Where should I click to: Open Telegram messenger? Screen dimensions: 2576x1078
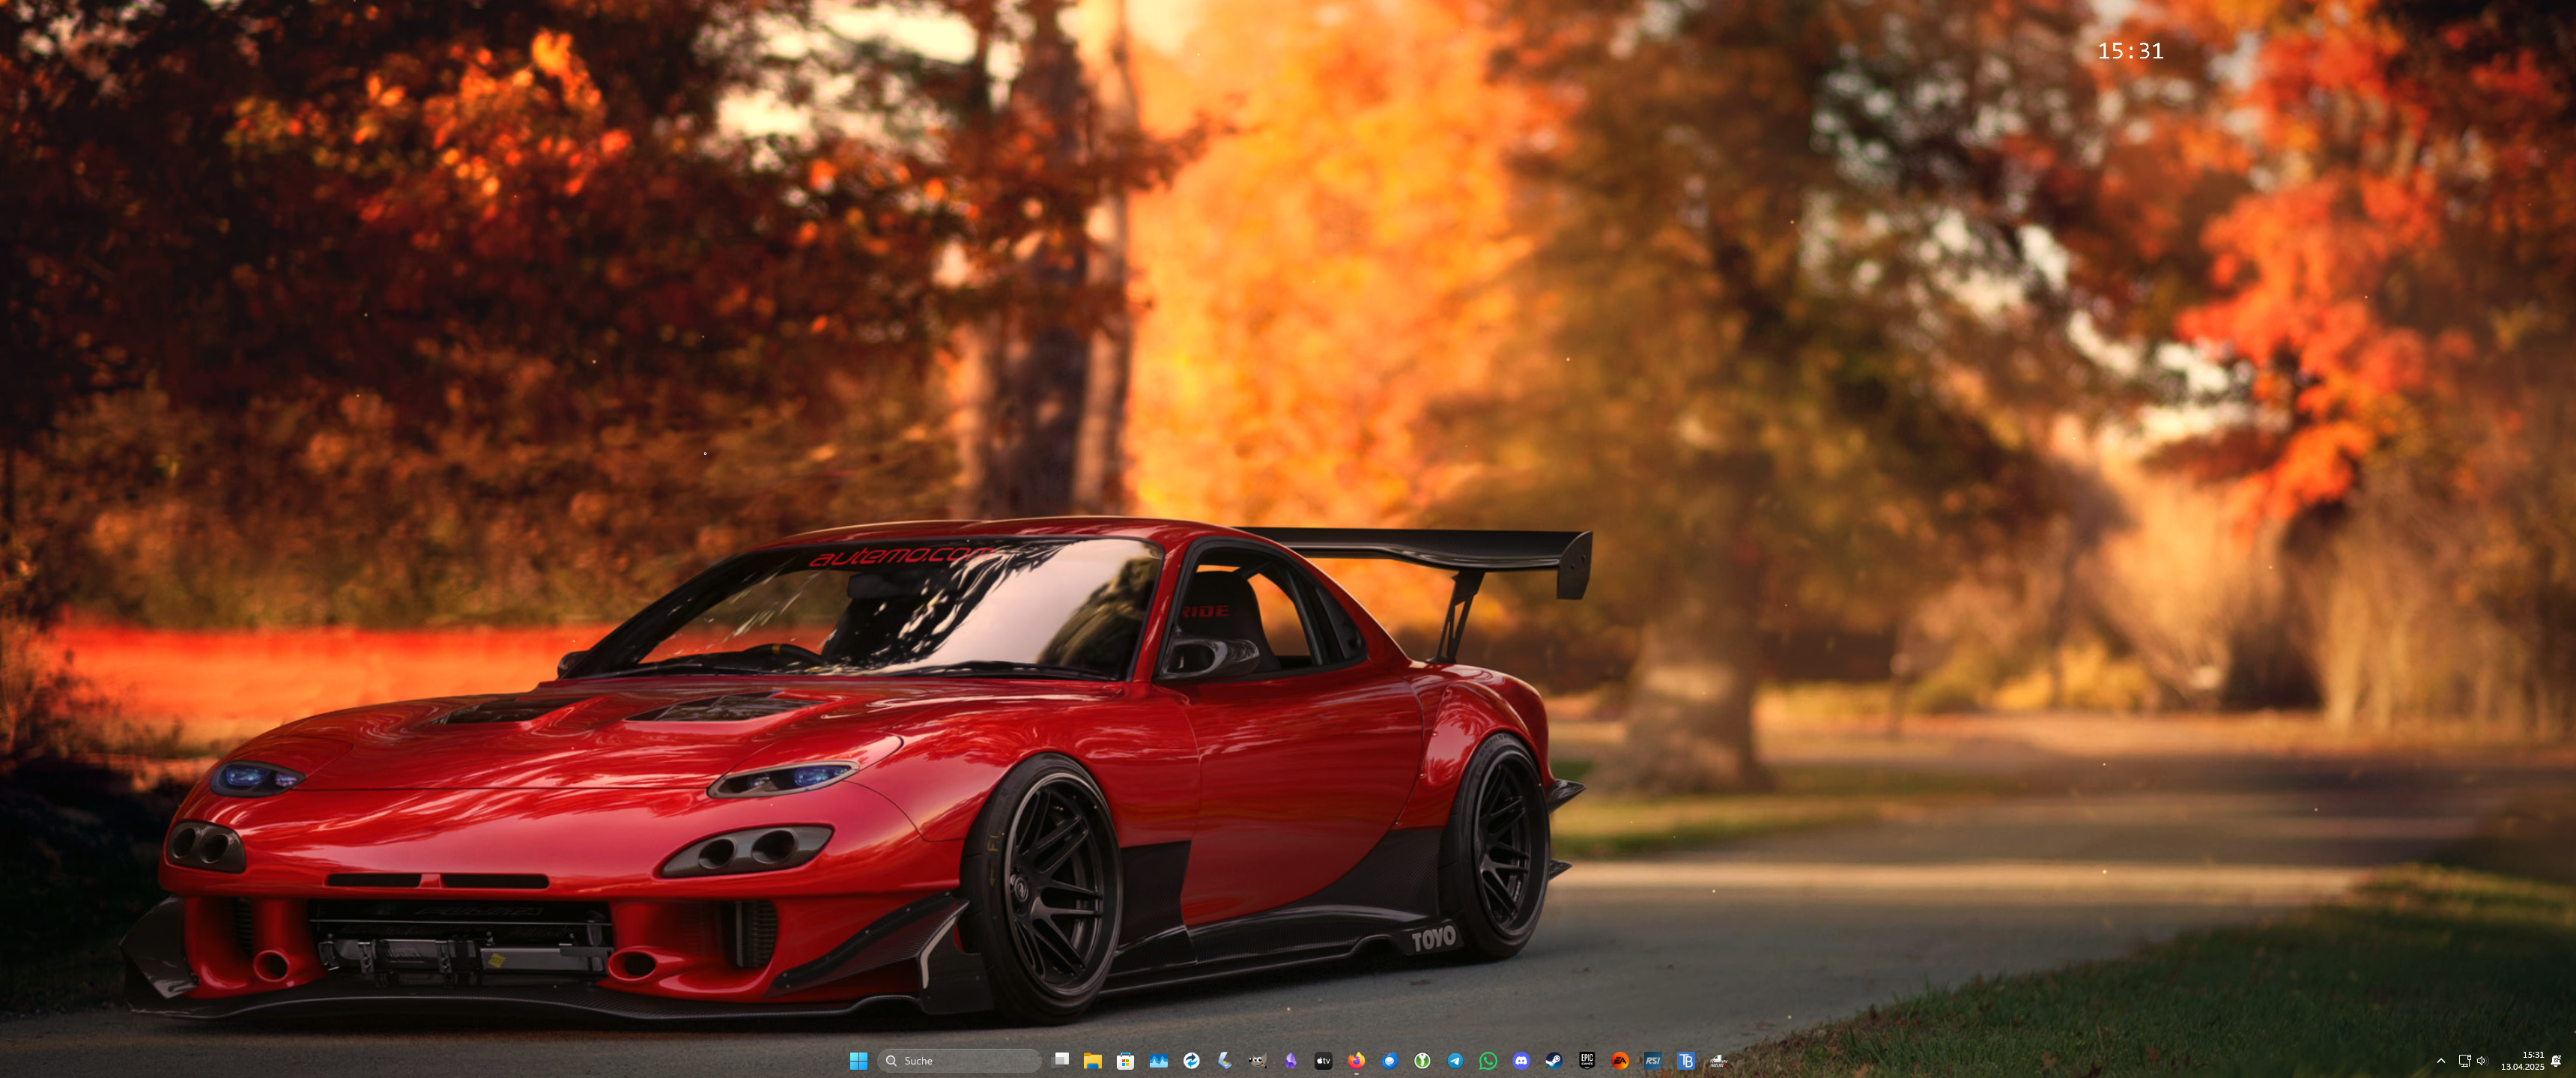point(1455,1062)
